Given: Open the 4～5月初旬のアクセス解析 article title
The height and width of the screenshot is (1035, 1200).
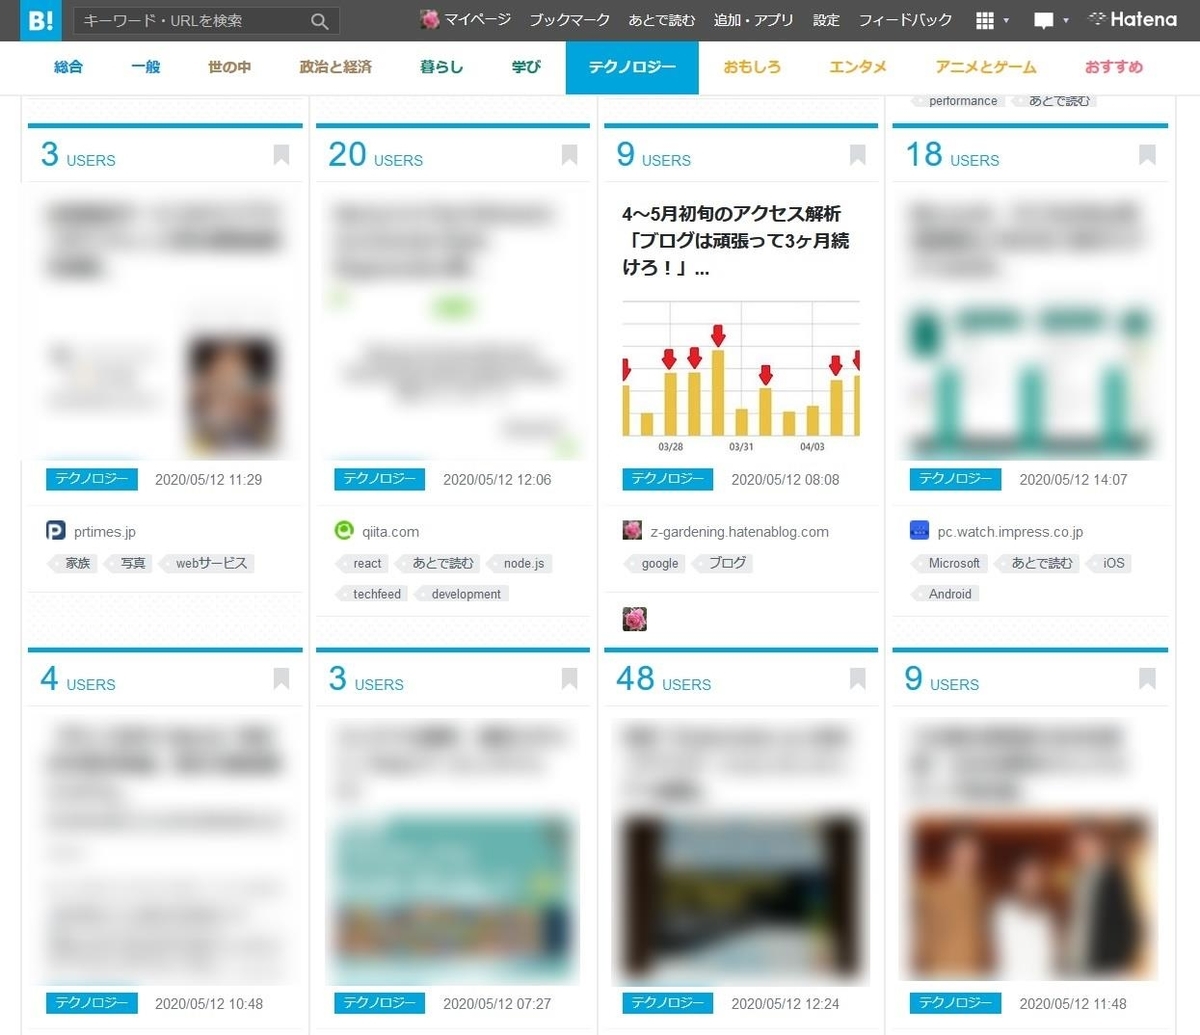Looking at the screenshot, I should 736,241.
